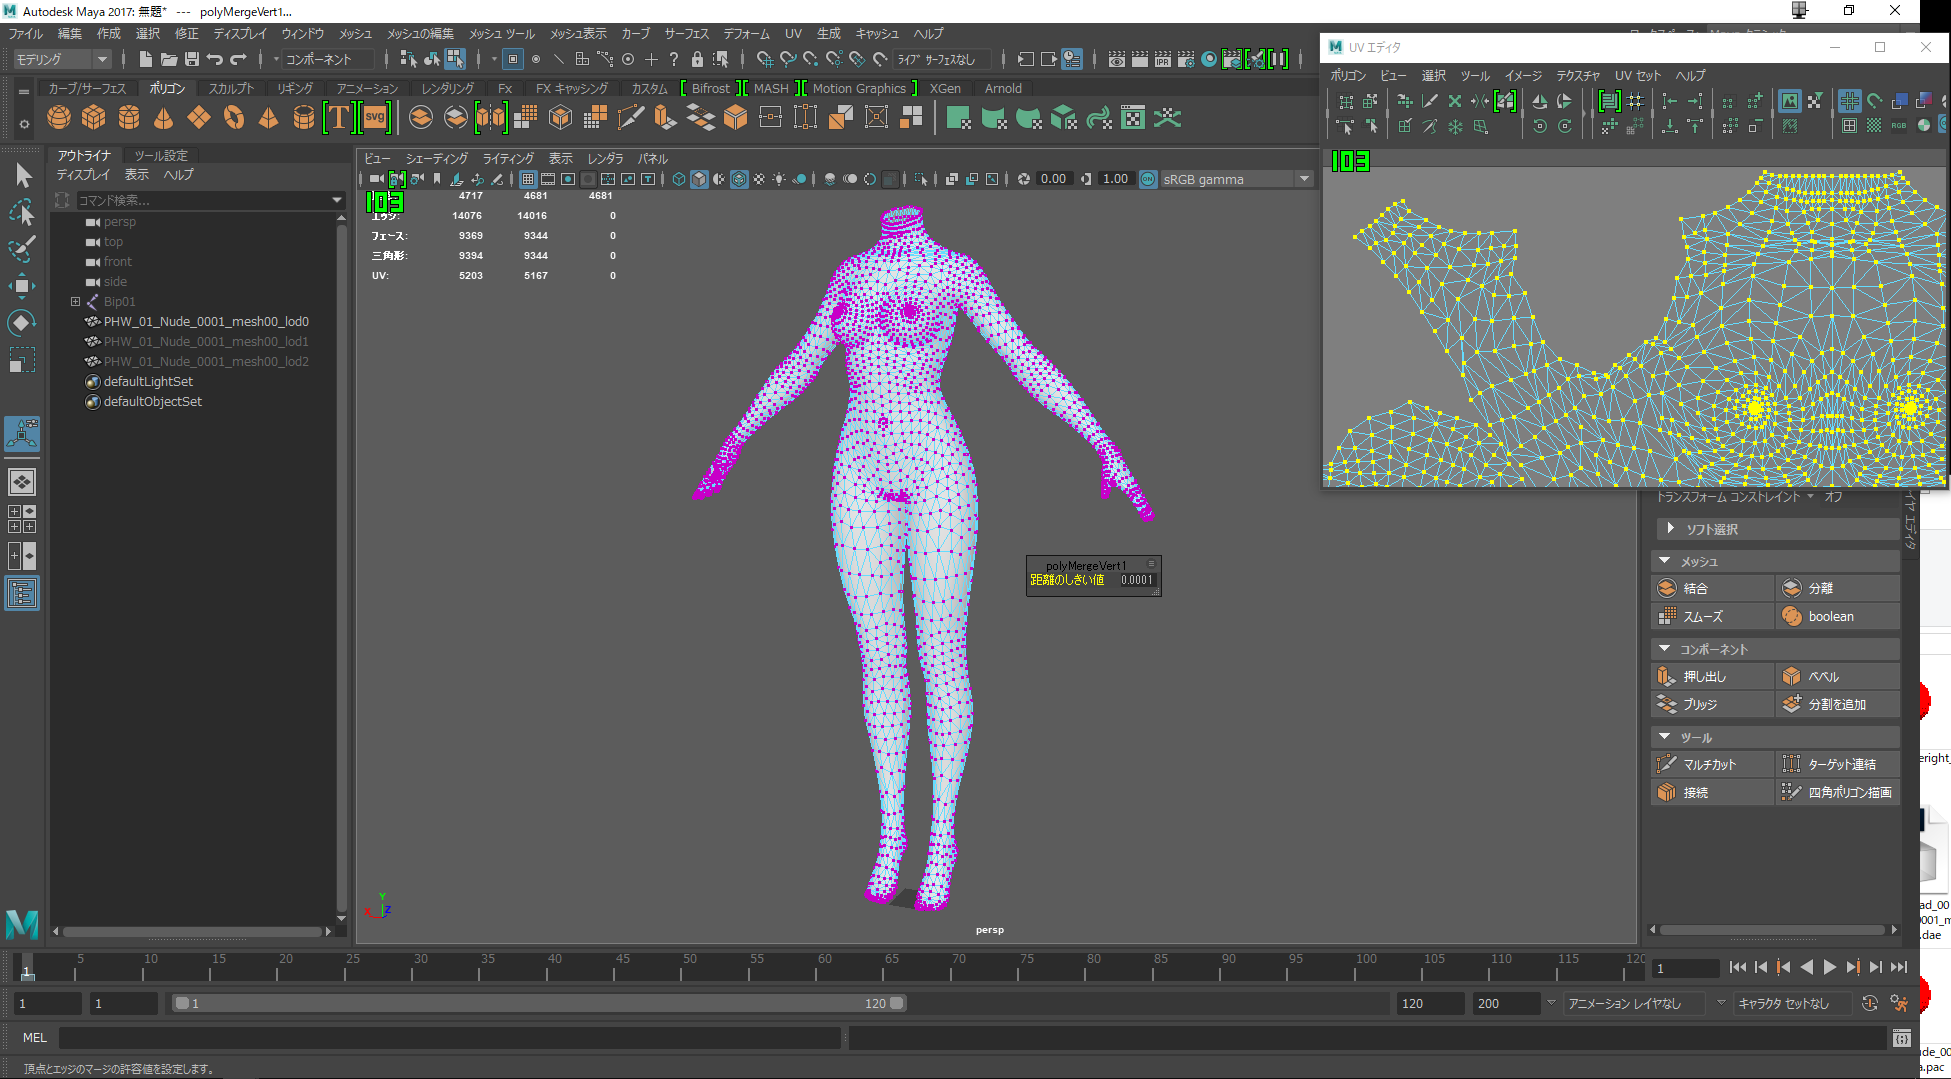Toggle the auto keyframe button
This screenshot has height=1079, width=1951.
[x=1870, y=1003]
